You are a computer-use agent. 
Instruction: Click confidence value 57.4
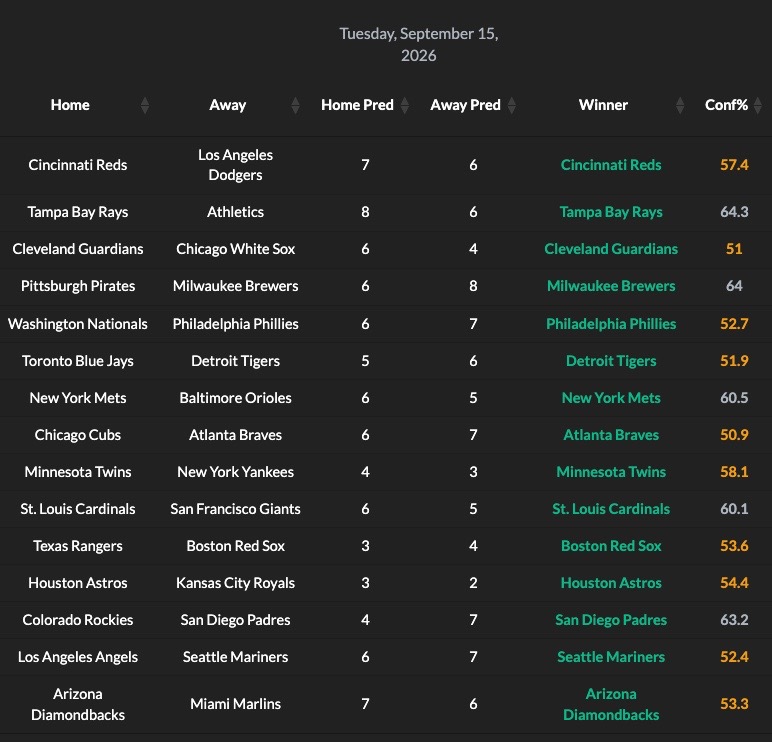pos(734,165)
